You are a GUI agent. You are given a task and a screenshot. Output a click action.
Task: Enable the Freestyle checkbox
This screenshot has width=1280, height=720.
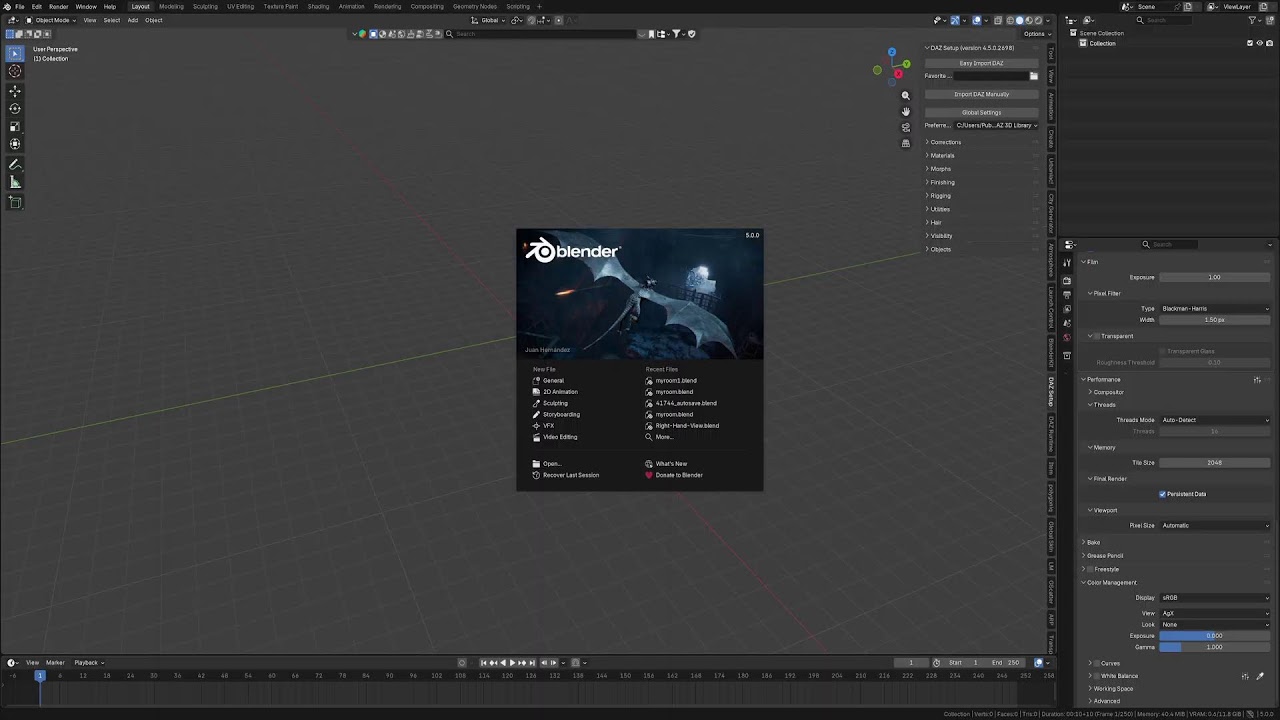(1090, 569)
